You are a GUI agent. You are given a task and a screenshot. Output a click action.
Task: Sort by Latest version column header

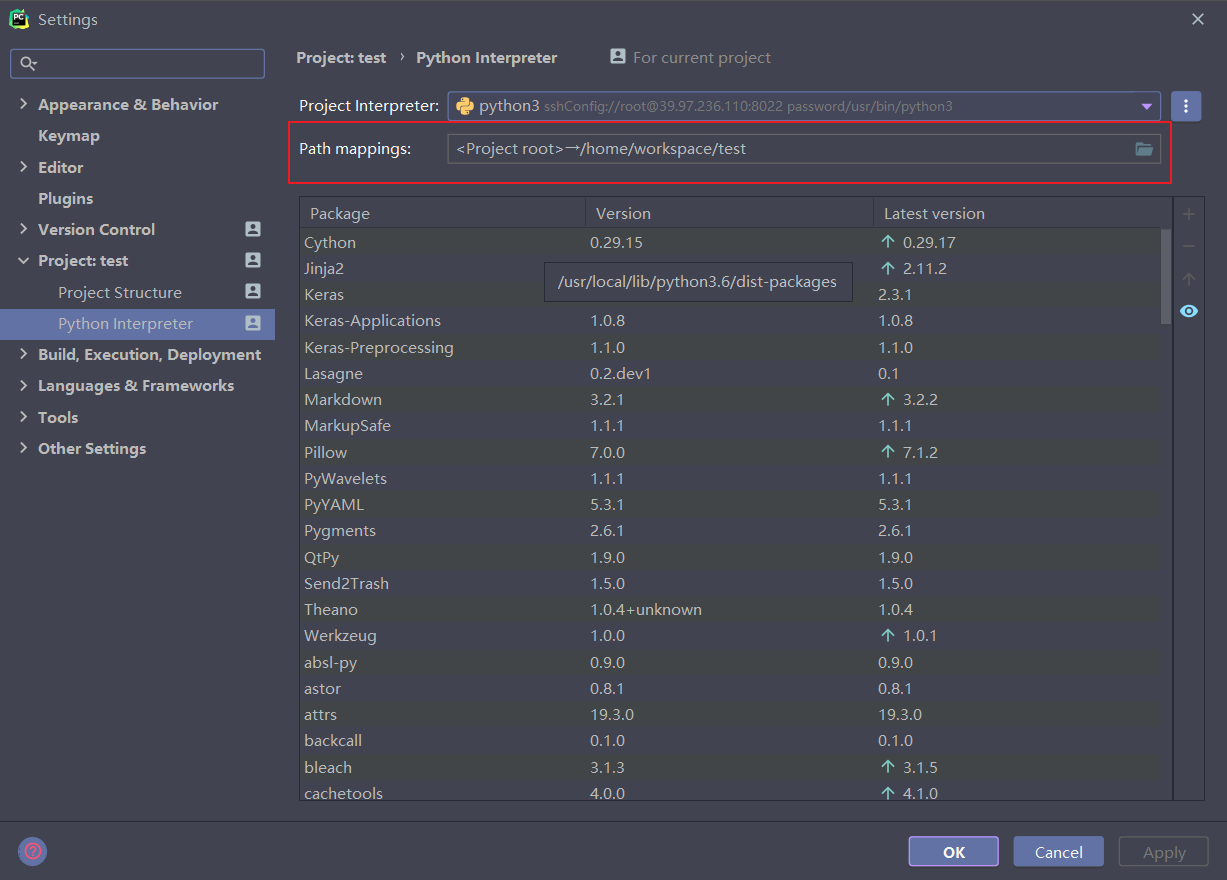1022,213
